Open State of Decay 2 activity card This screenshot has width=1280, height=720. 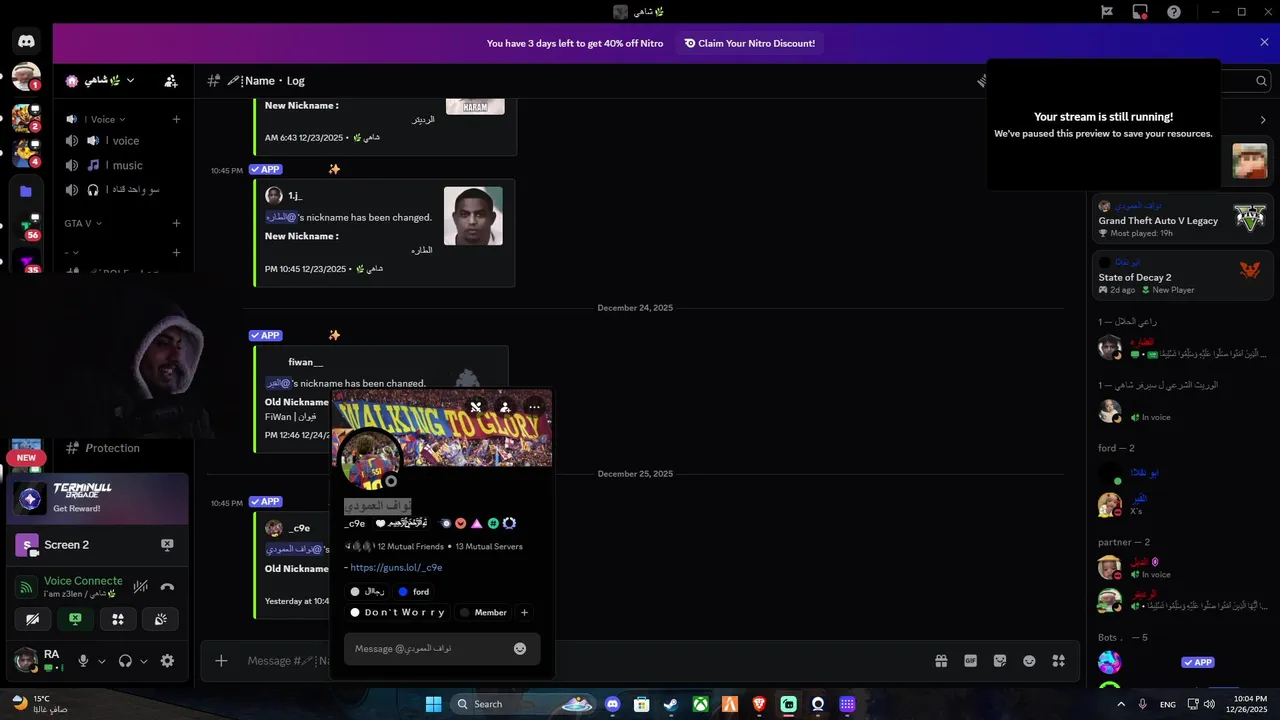pyautogui.click(x=1182, y=275)
